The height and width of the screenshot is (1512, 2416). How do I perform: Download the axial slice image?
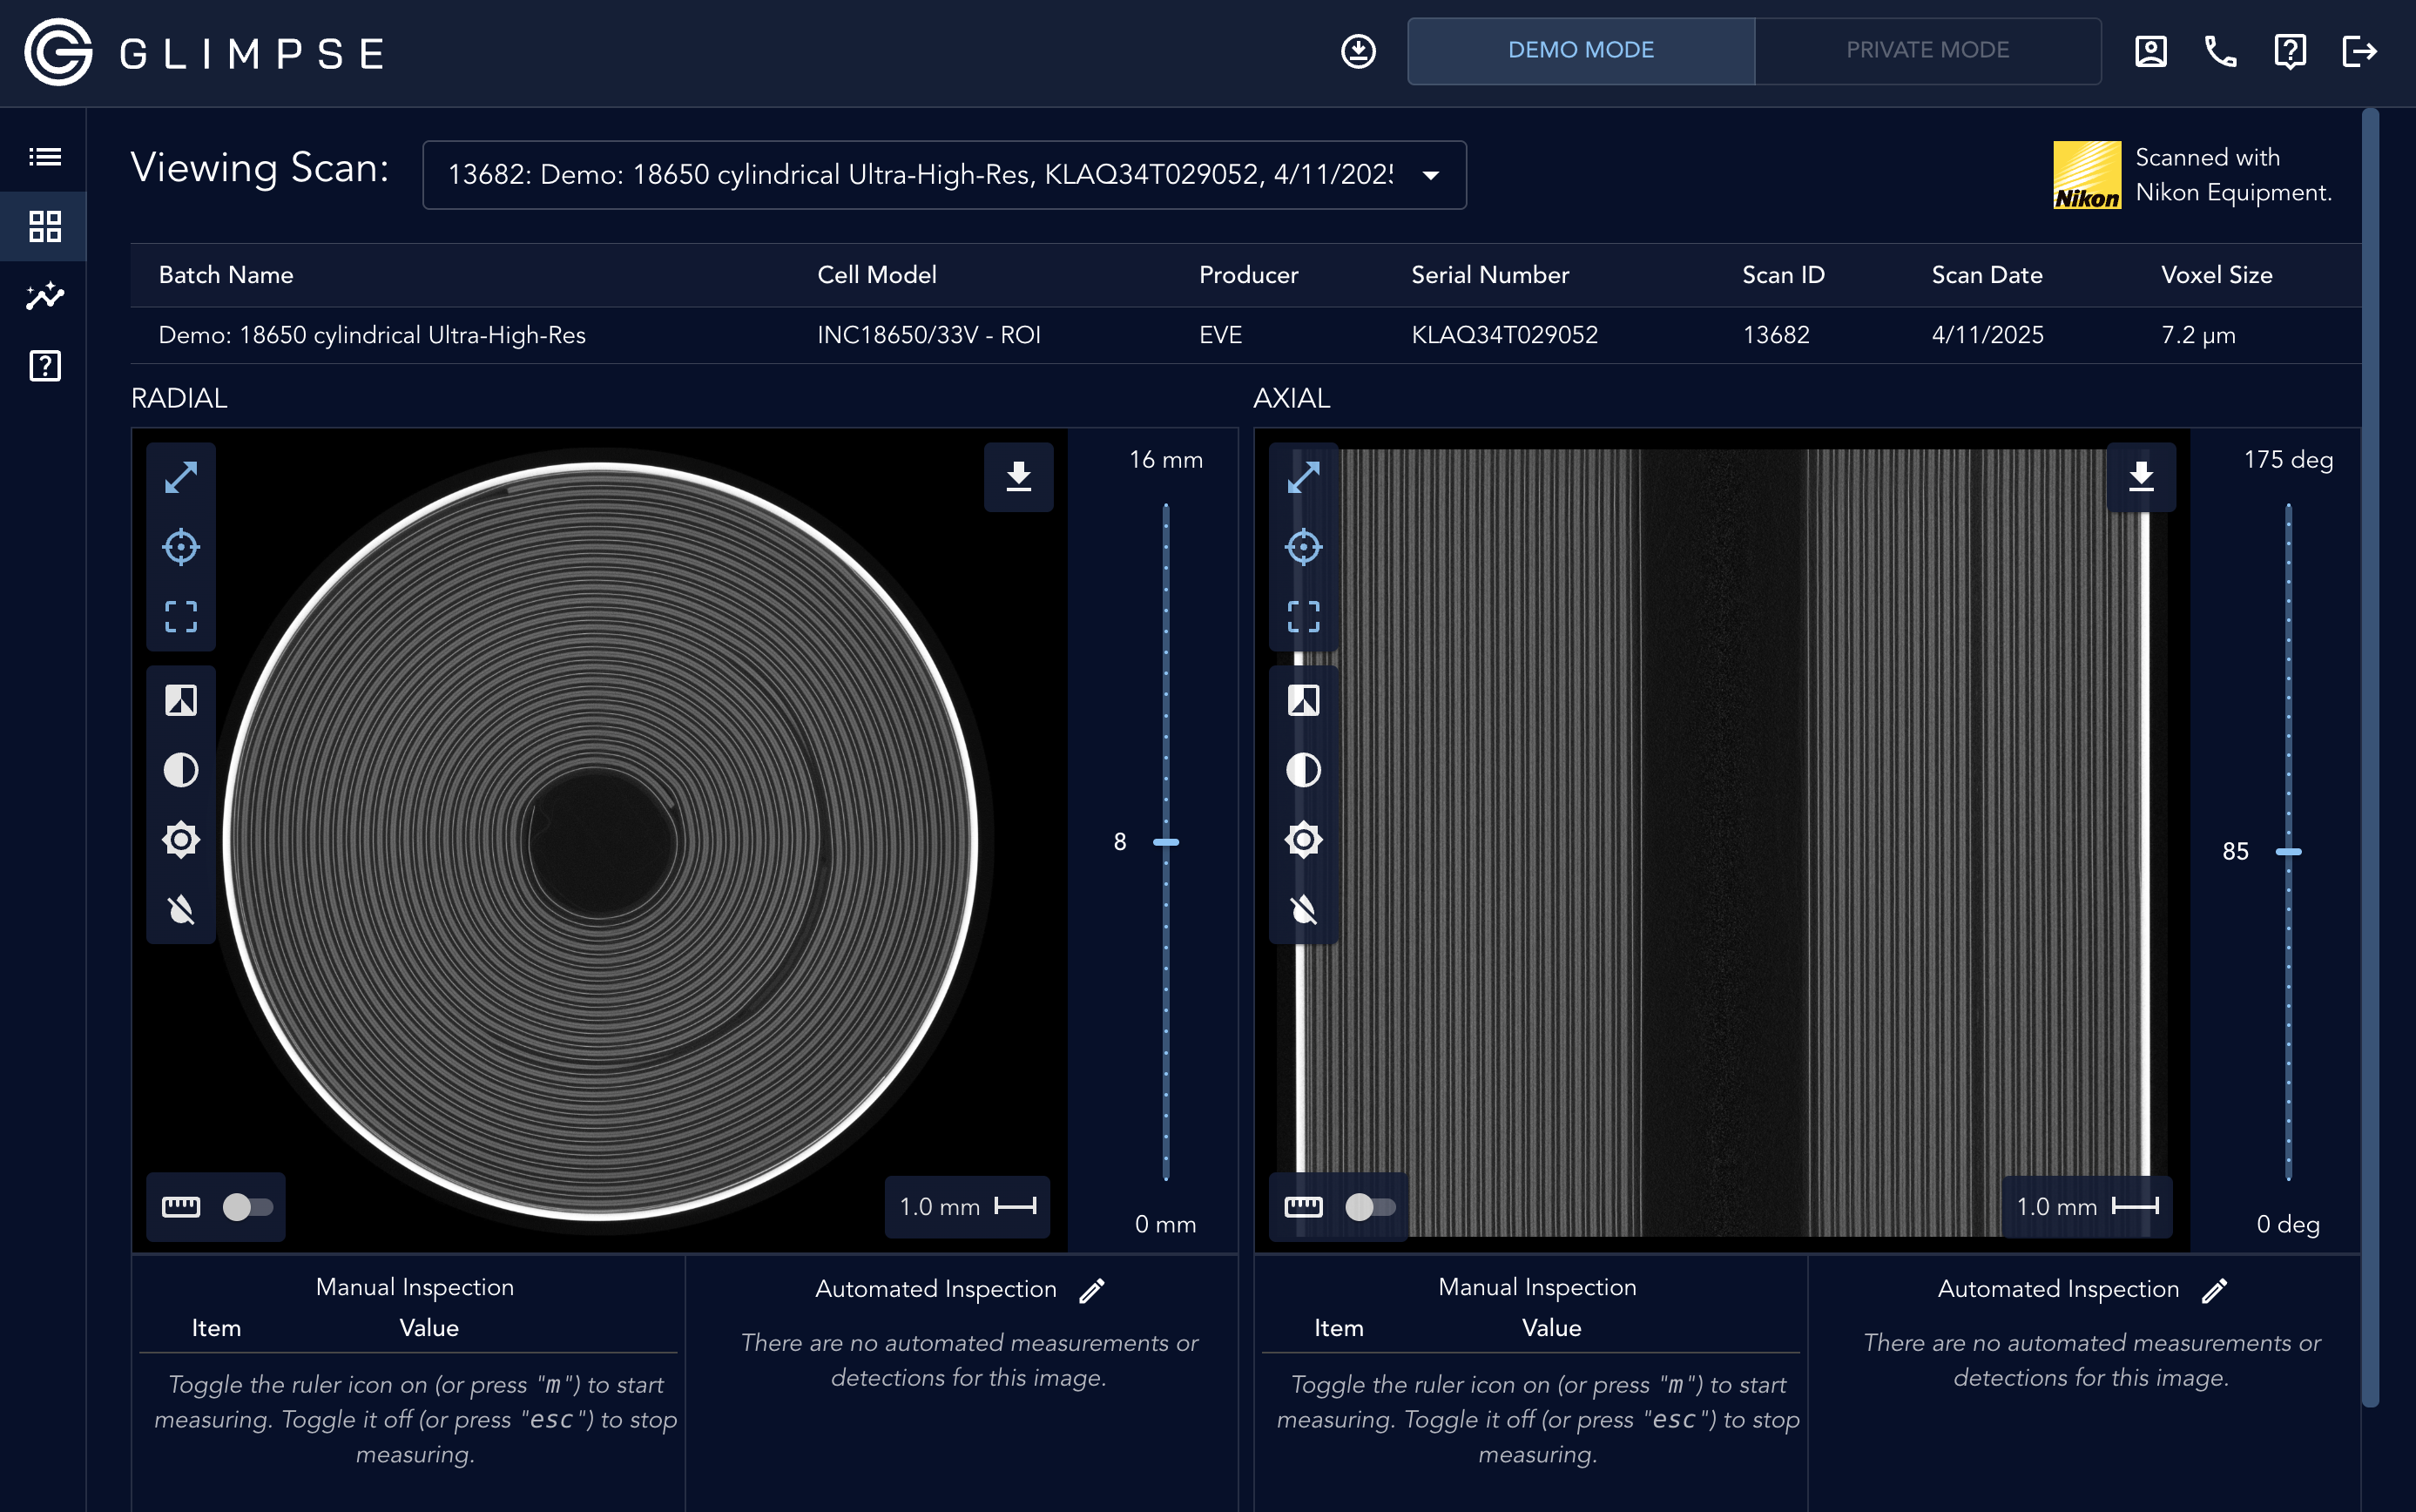pyautogui.click(x=2140, y=477)
